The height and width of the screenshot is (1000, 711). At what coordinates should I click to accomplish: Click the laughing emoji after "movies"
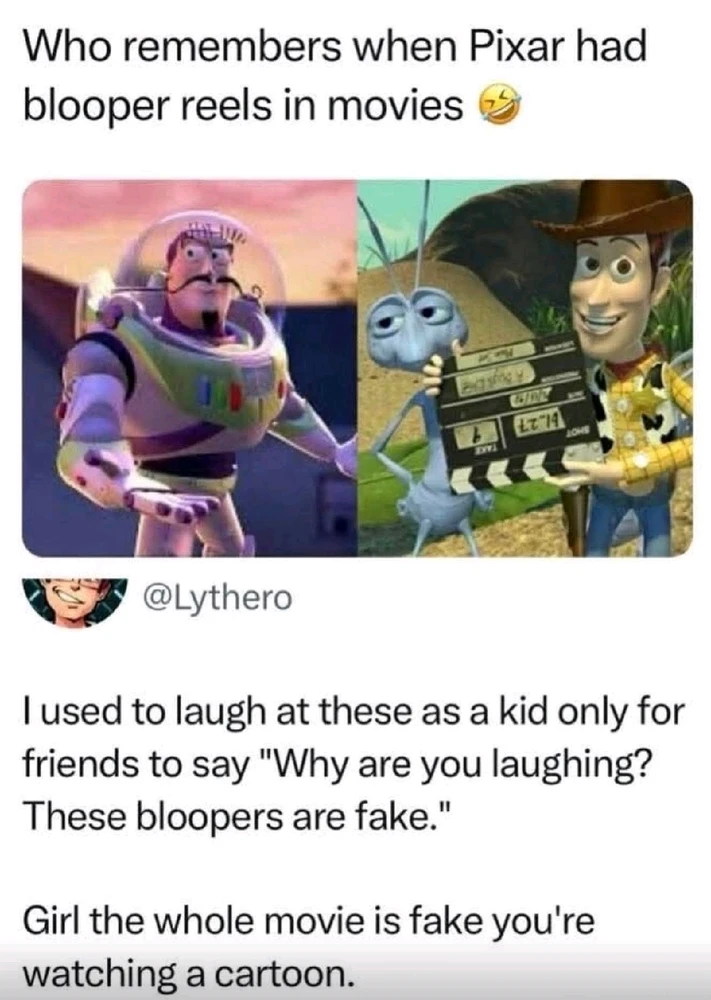(x=500, y=106)
